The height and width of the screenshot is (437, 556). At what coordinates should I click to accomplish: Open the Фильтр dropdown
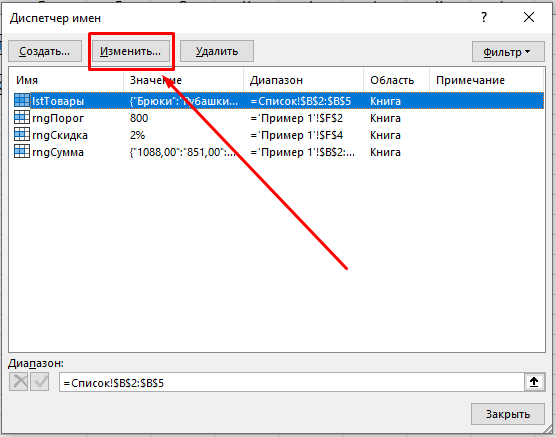point(508,52)
